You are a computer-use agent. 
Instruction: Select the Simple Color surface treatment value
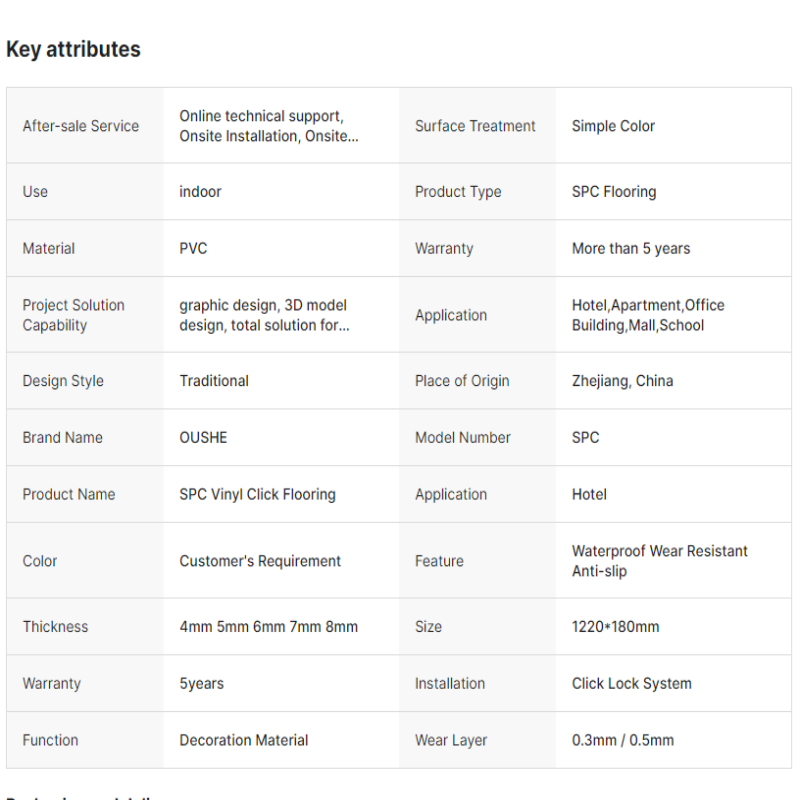(613, 126)
